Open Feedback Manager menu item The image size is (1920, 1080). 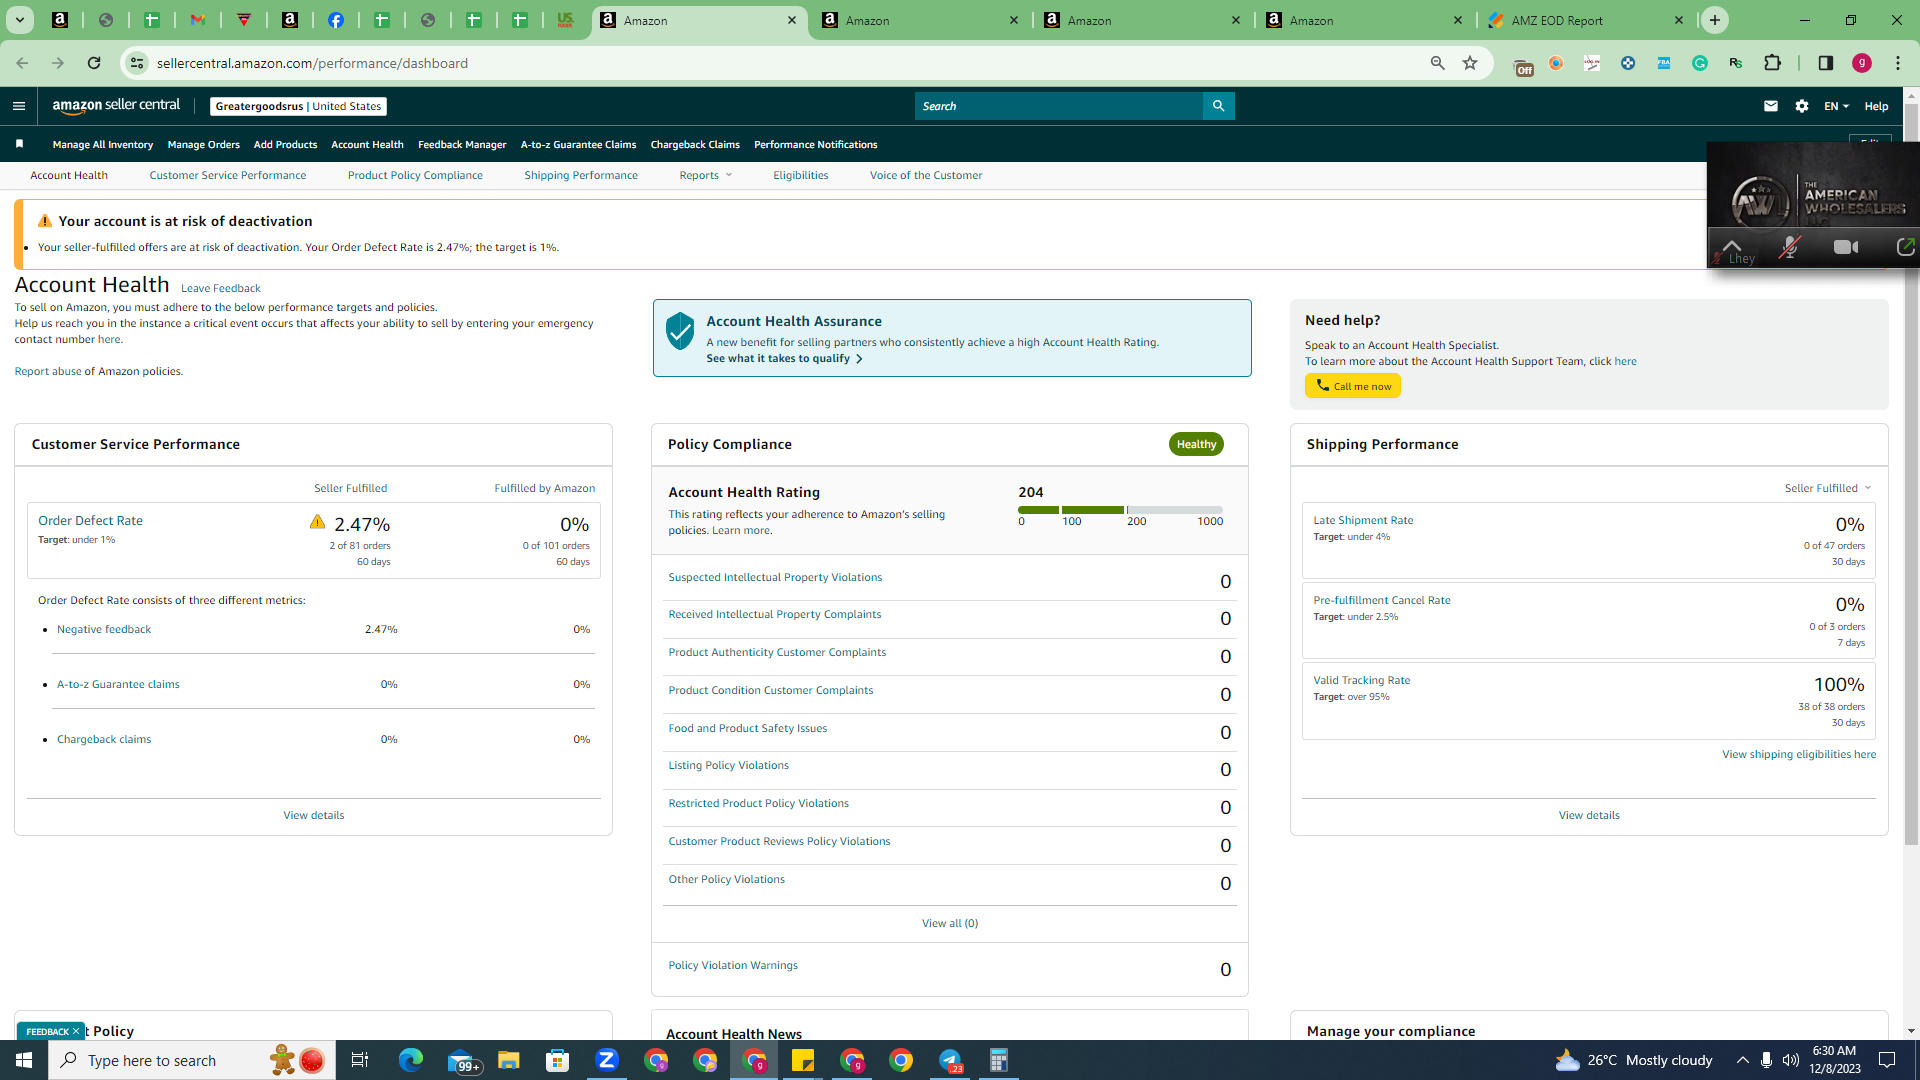(x=462, y=144)
